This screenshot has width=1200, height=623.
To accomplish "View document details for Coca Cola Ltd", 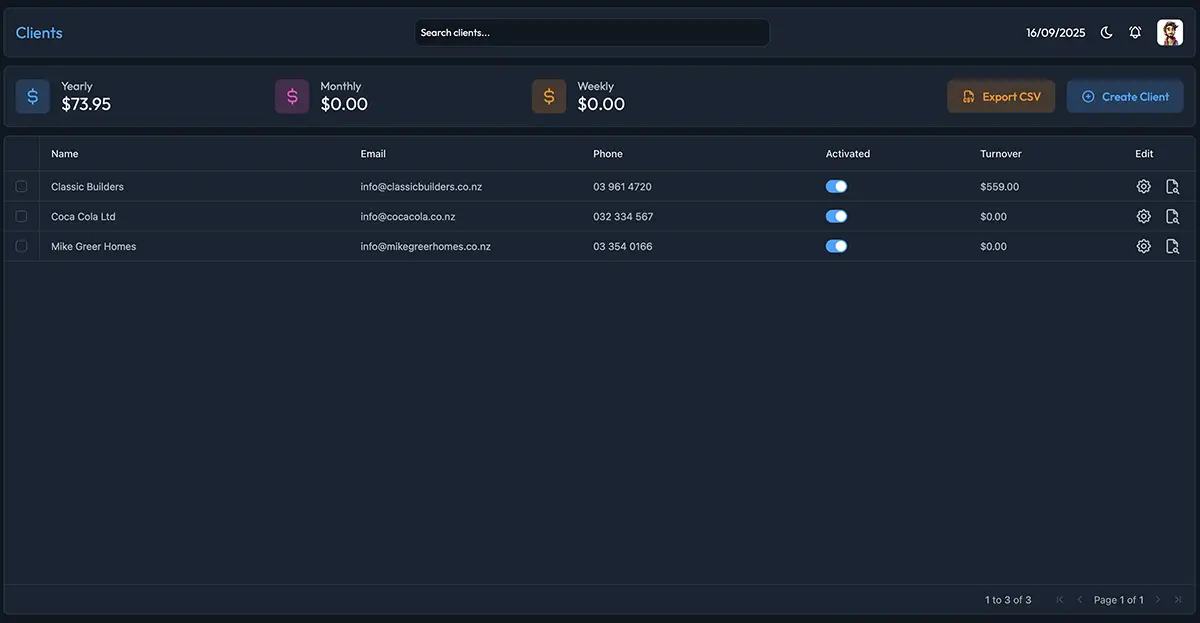I will 1172,217.
